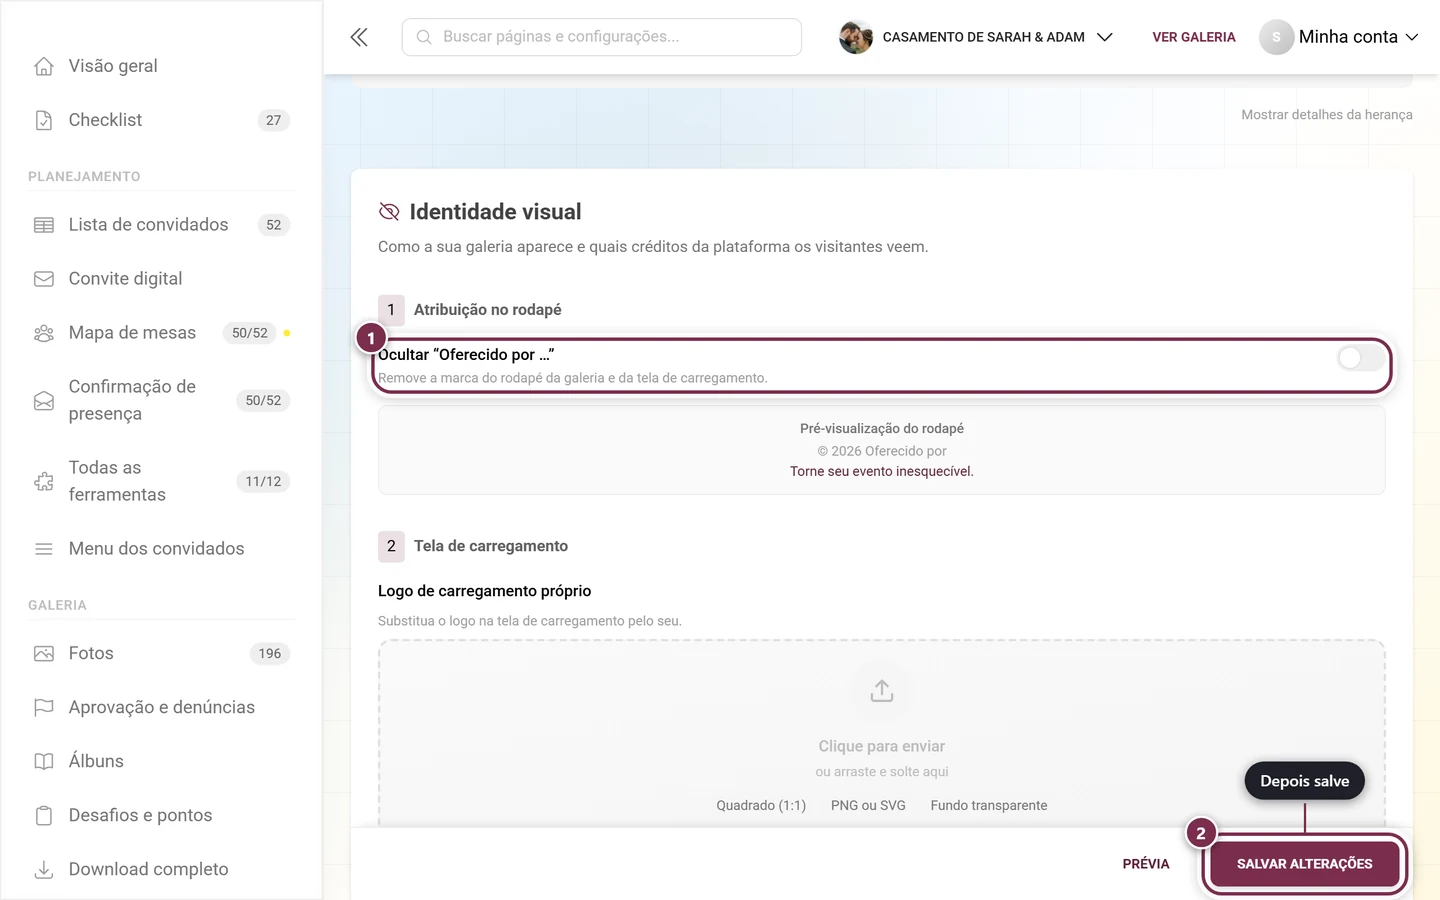
Task: Collapse the sidebar with the double-chevron icon
Action: (x=359, y=37)
